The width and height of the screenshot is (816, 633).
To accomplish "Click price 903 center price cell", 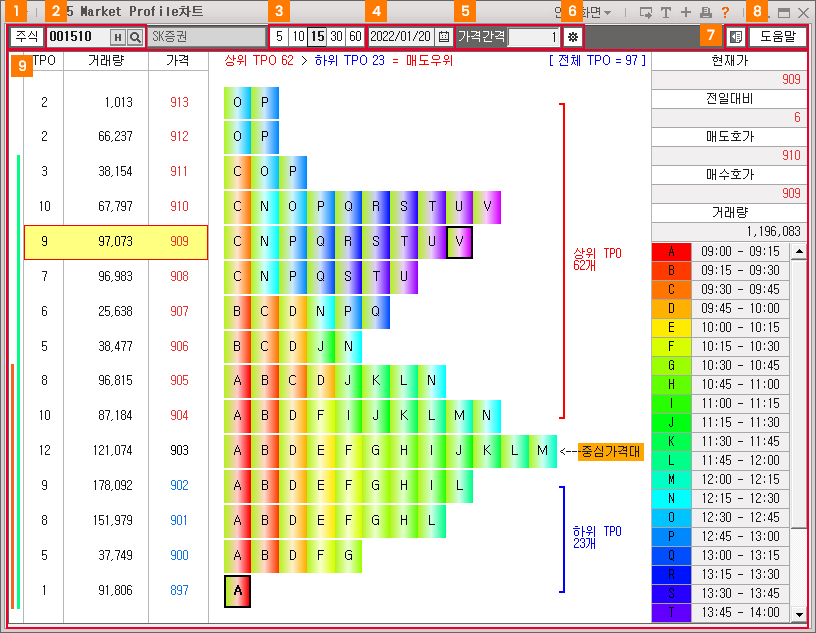I will [179, 451].
